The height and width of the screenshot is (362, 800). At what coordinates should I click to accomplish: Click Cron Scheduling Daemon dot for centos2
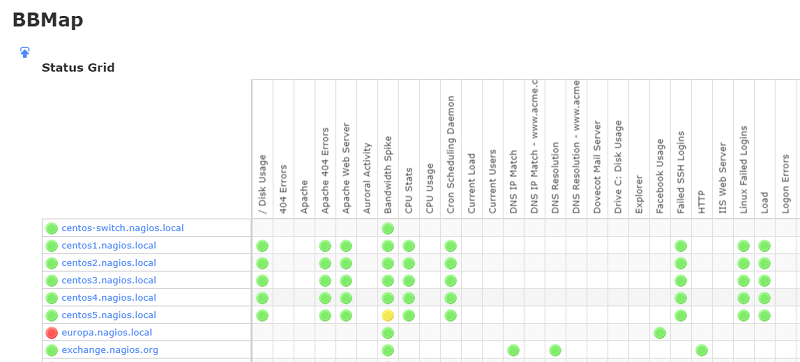pyautogui.click(x=451, y=264)
